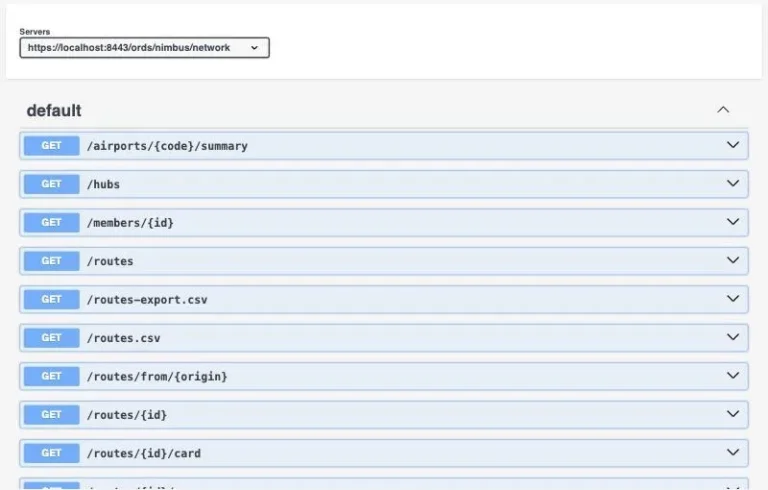This screenshot has width=768, height=490.
Task: Open the /routes path text
Action: click(110, 261)
